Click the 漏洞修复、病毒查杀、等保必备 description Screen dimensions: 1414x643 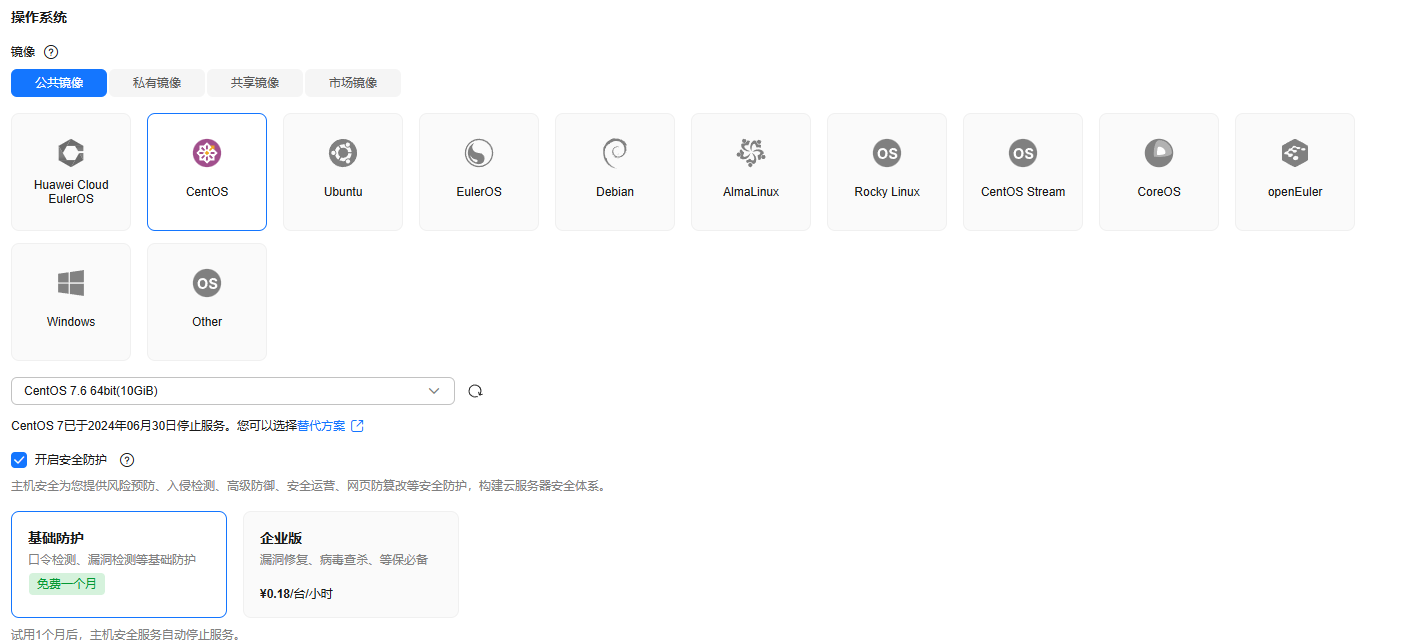click(x=344, y=560)
